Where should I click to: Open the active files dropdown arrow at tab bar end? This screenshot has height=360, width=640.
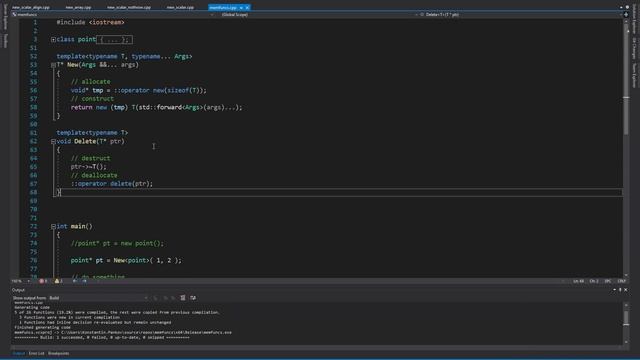pos(621,7)
